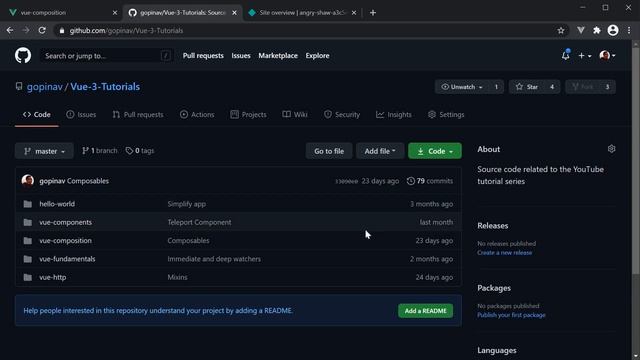Open GitHub home via Octocat logo
640x360 pixels.
coord(23,56)
